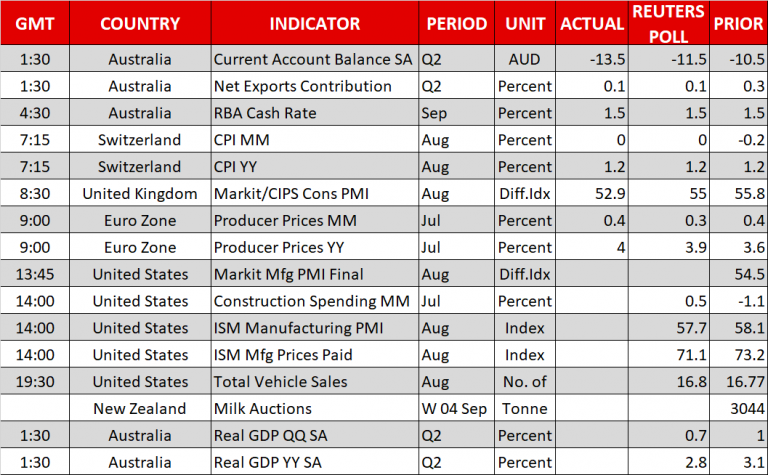Select the COUNTRY column header

139,24
